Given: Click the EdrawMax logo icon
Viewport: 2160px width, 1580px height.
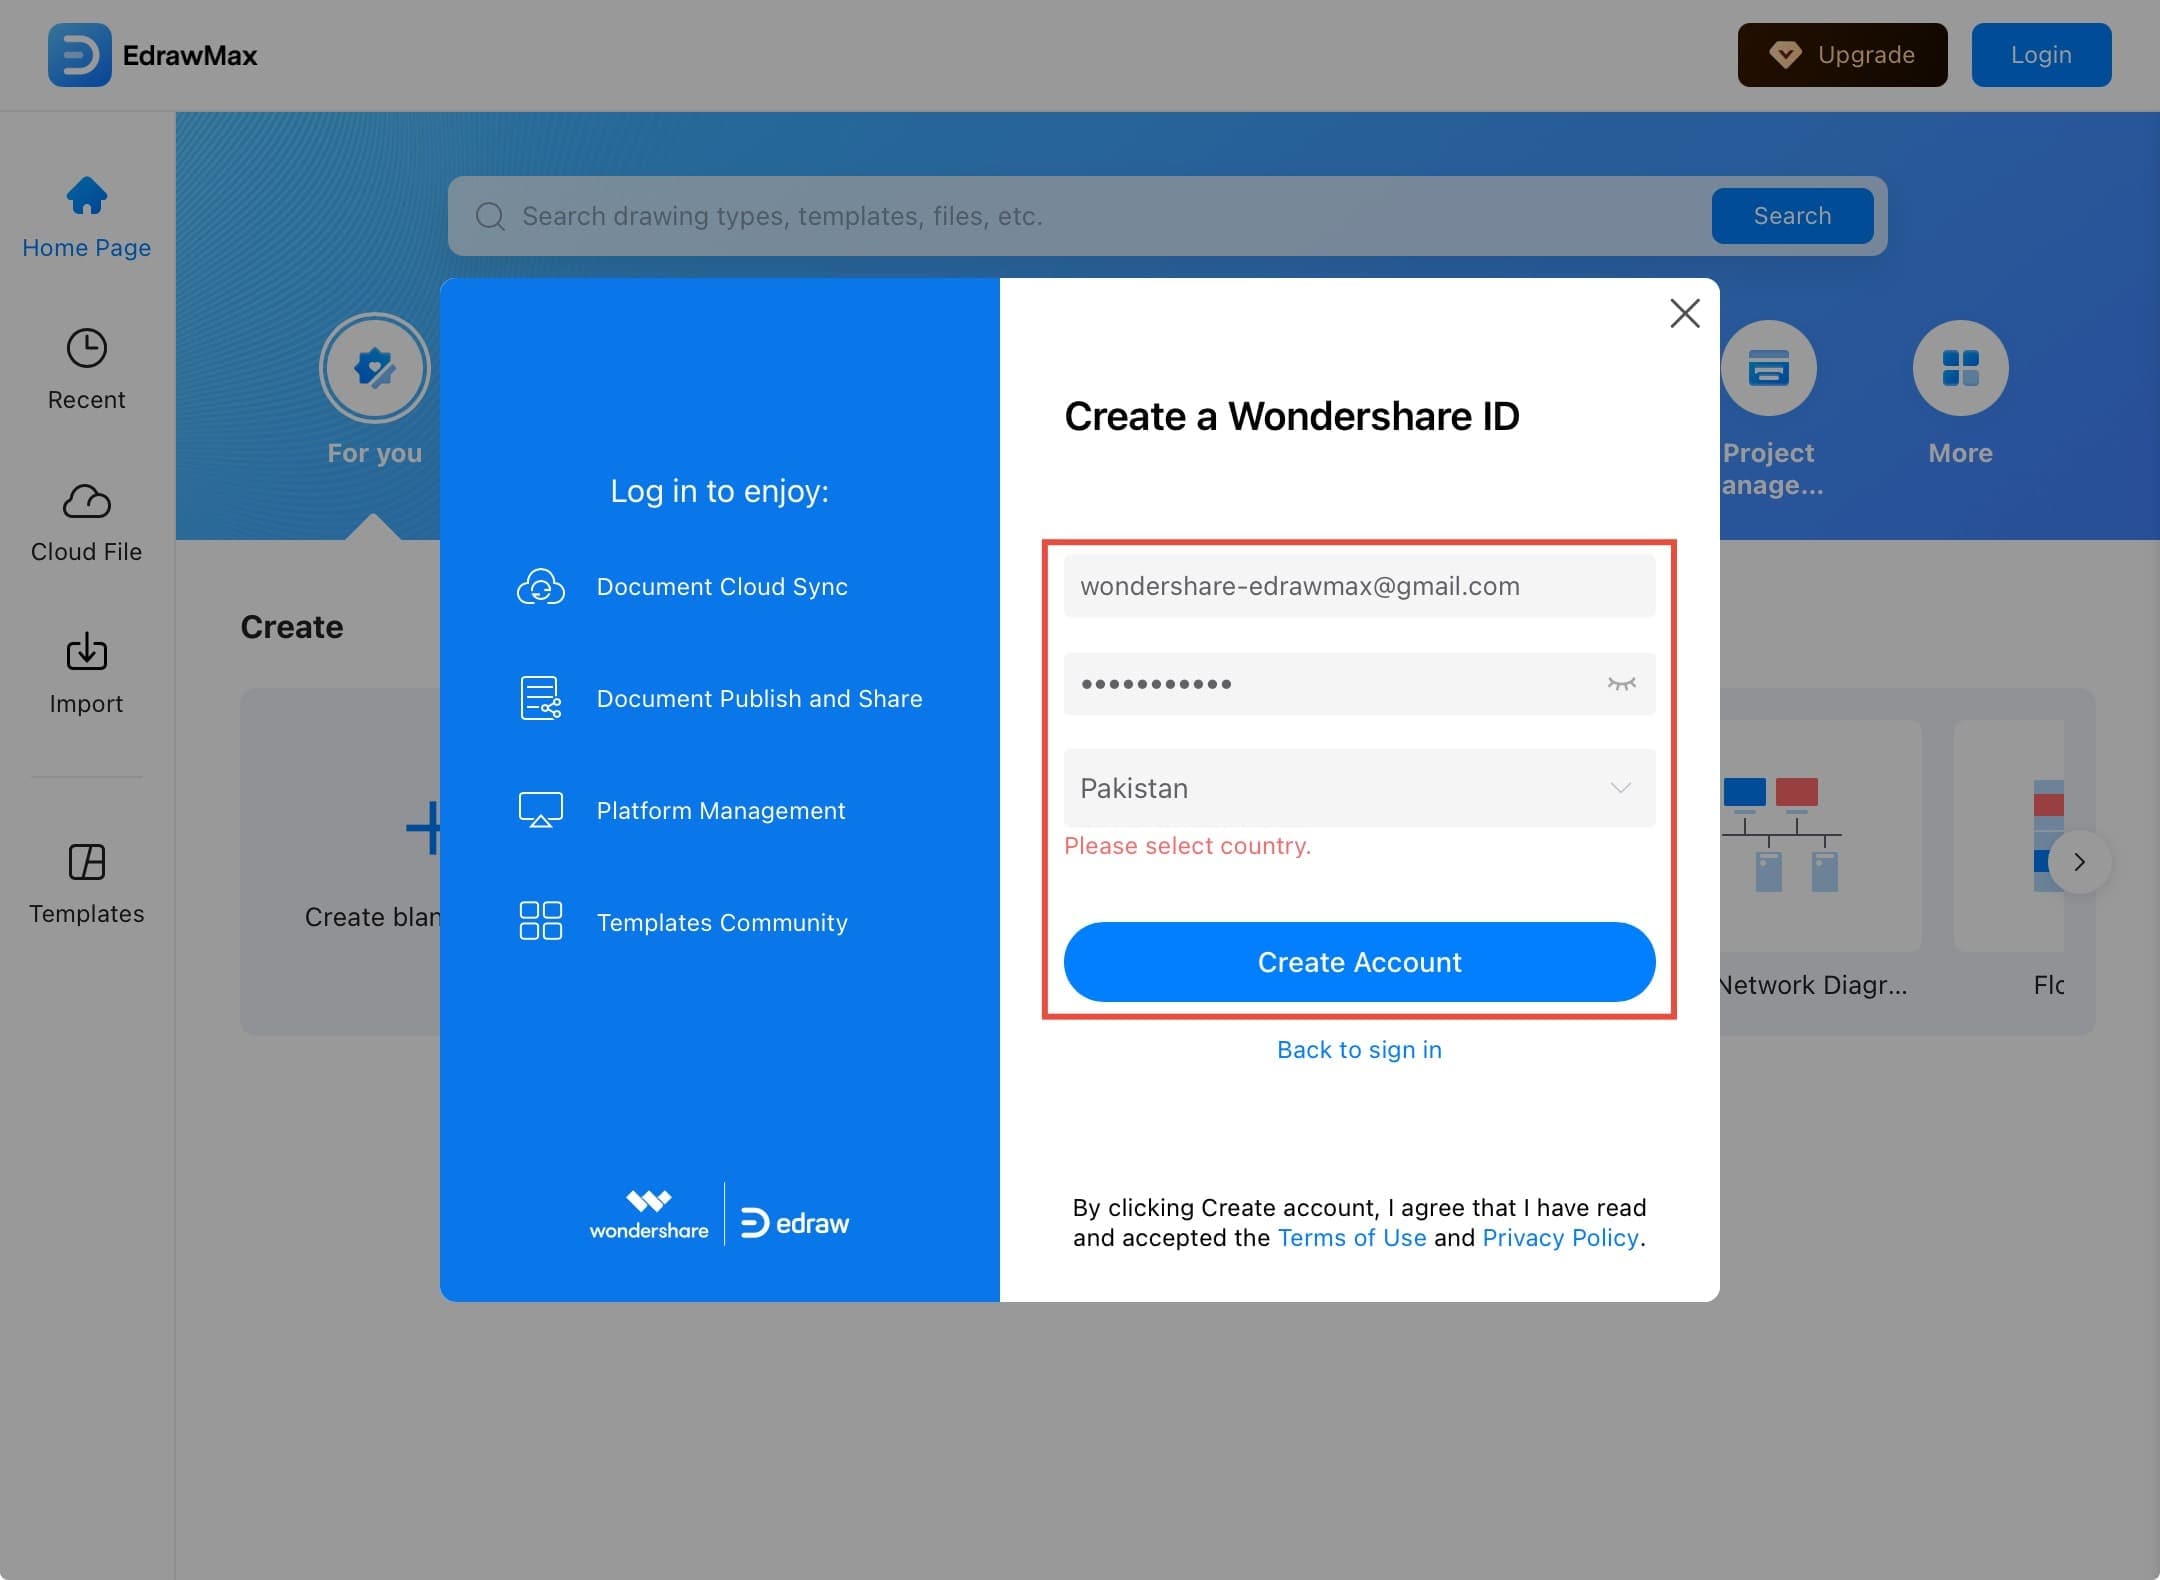Looking at the screenshot, I should pyautogui.click(x=80, y=55).
